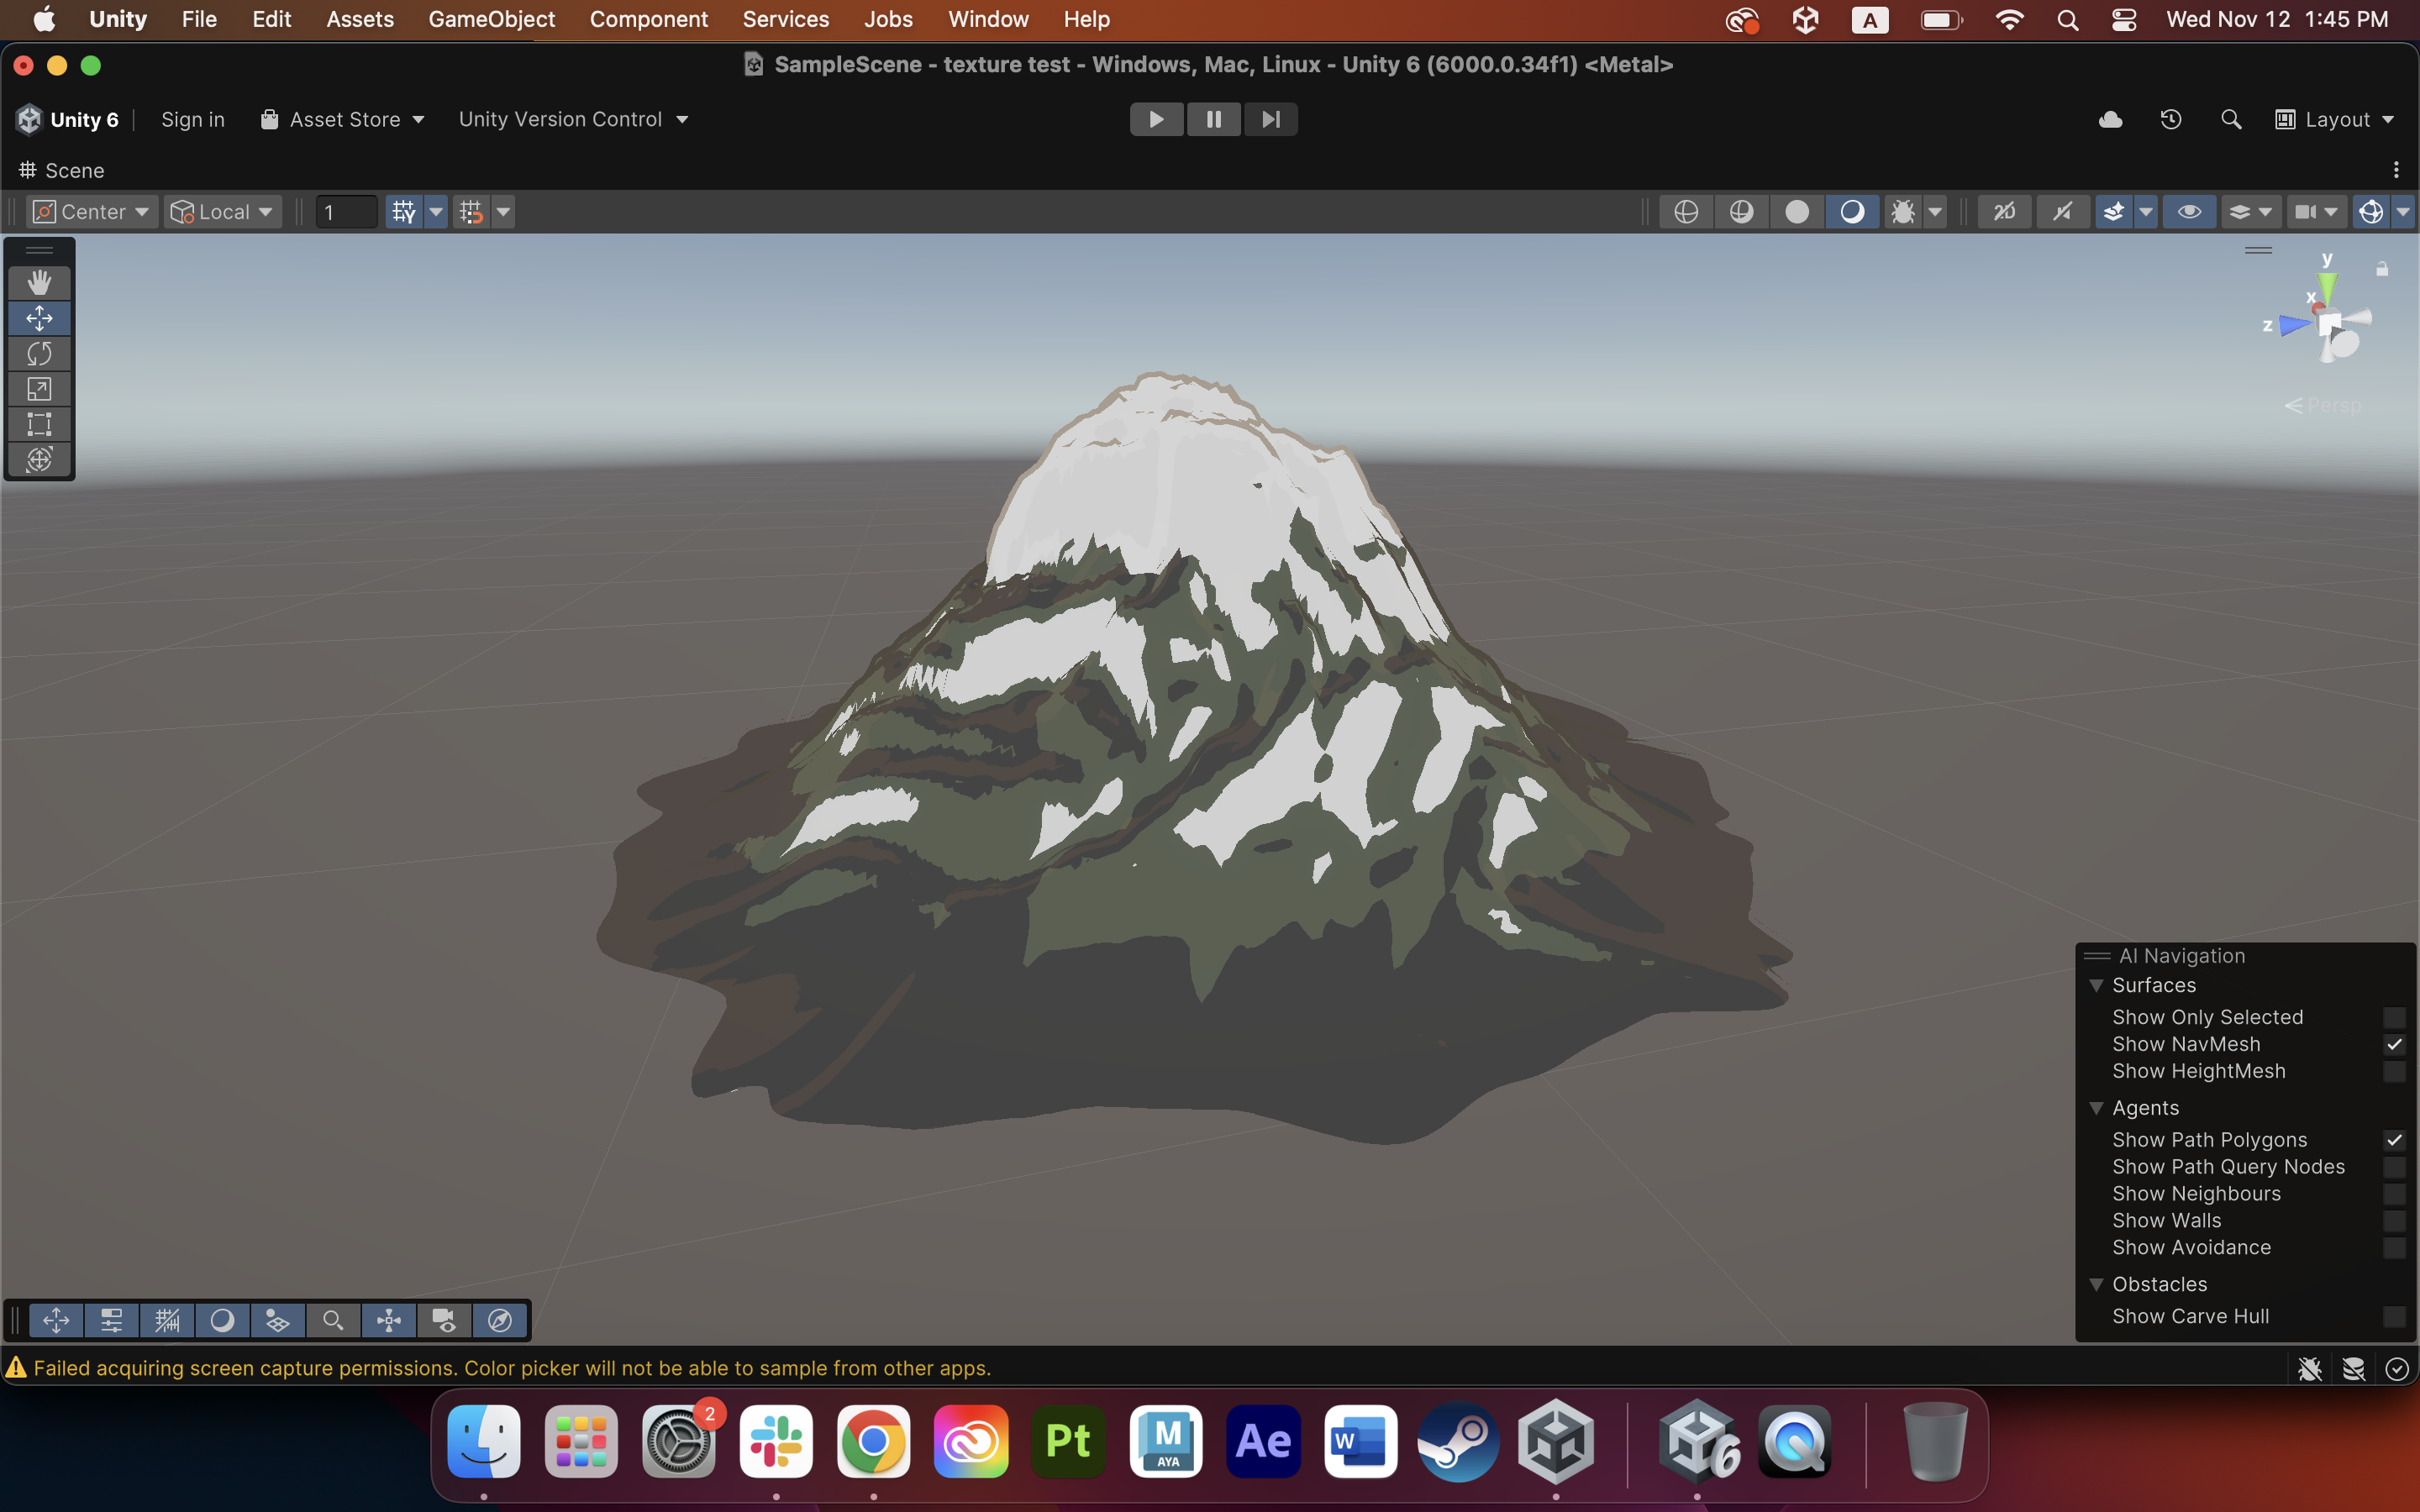Viewport: 2420px width, 1512px height.
Task: Open Unity Cloud icon
Action: tap(2110, 119)
